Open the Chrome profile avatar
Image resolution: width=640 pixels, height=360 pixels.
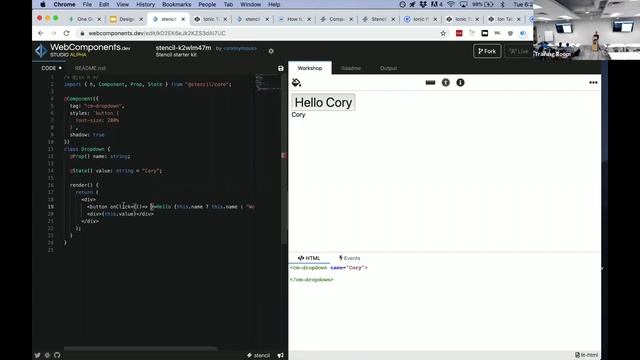[x=523, y=33]
